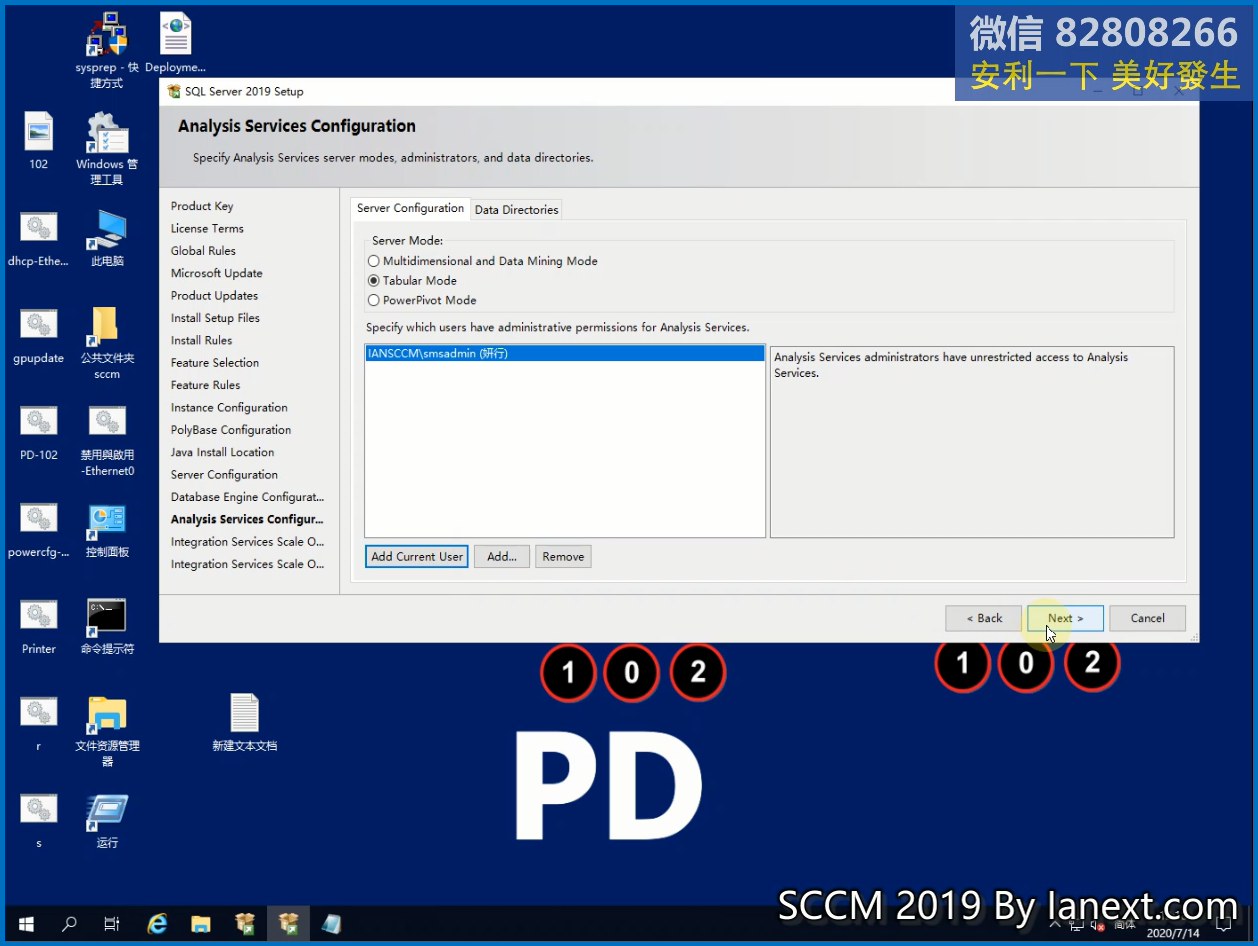The width and height of the screenshot is (1258, 946).
Task: Click the Install Rules step in the sidebar
Action: [201, 340]
